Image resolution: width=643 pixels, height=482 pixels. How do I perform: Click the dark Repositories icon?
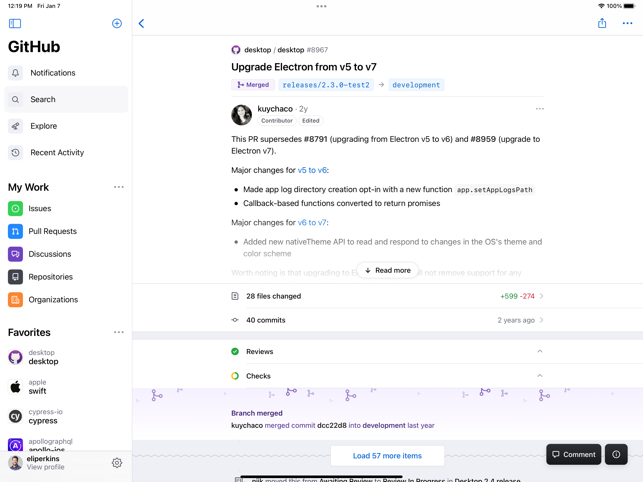[x=15, y=277]
